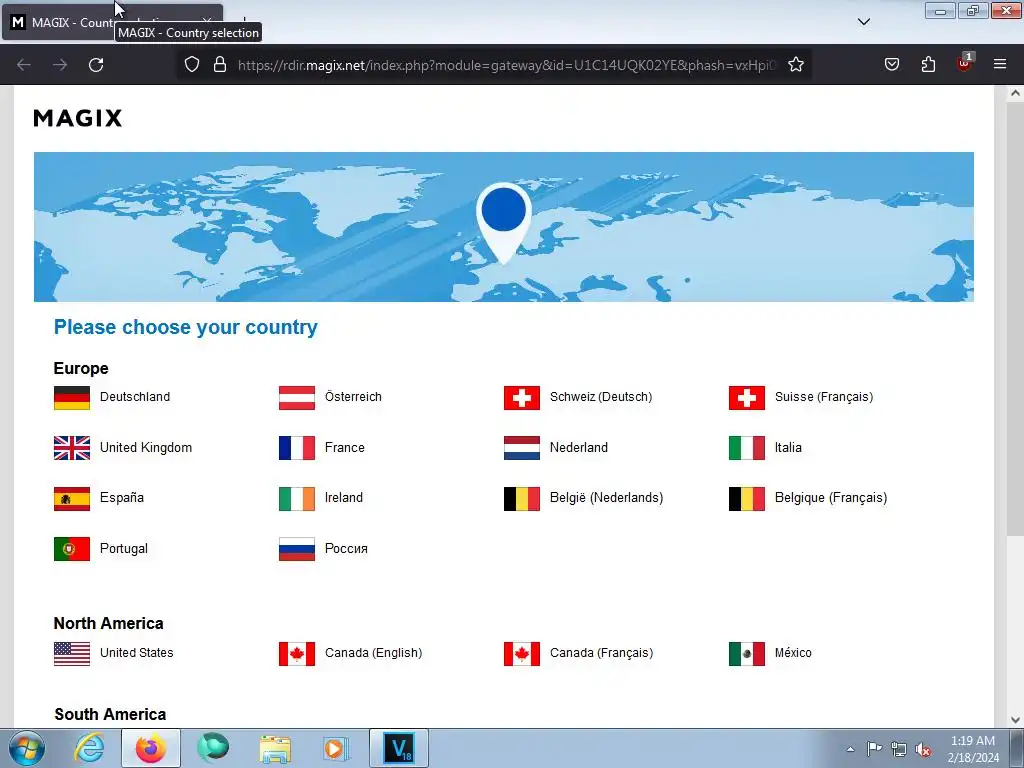Choose the Ireland text link
1024x768 pixels.
click(344, 498)
